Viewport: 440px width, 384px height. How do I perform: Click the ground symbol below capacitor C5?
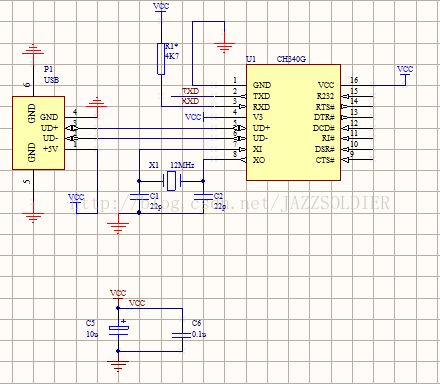(x=118, y=366)
